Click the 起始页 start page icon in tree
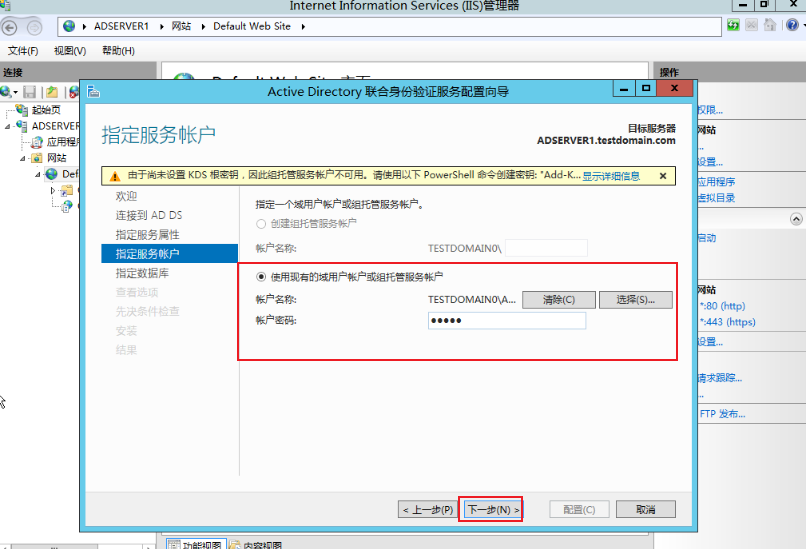This screenshot has width=806, height=549. click(x=21, y=109)
